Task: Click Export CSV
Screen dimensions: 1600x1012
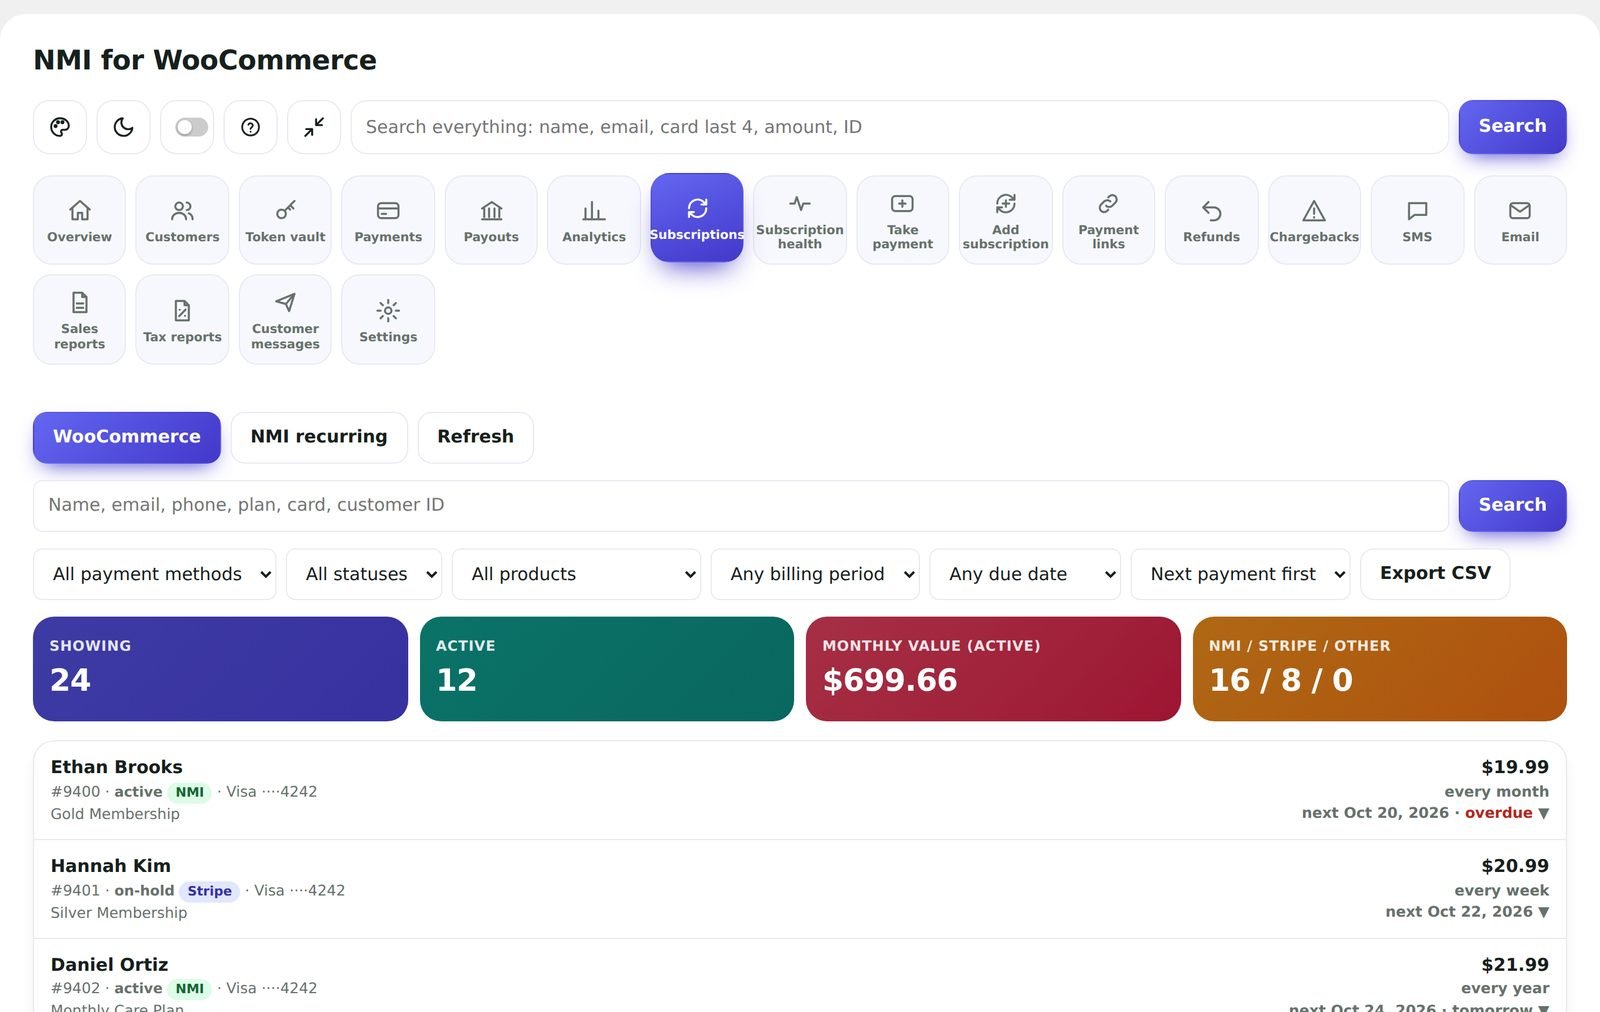Action: point(1435,574)
